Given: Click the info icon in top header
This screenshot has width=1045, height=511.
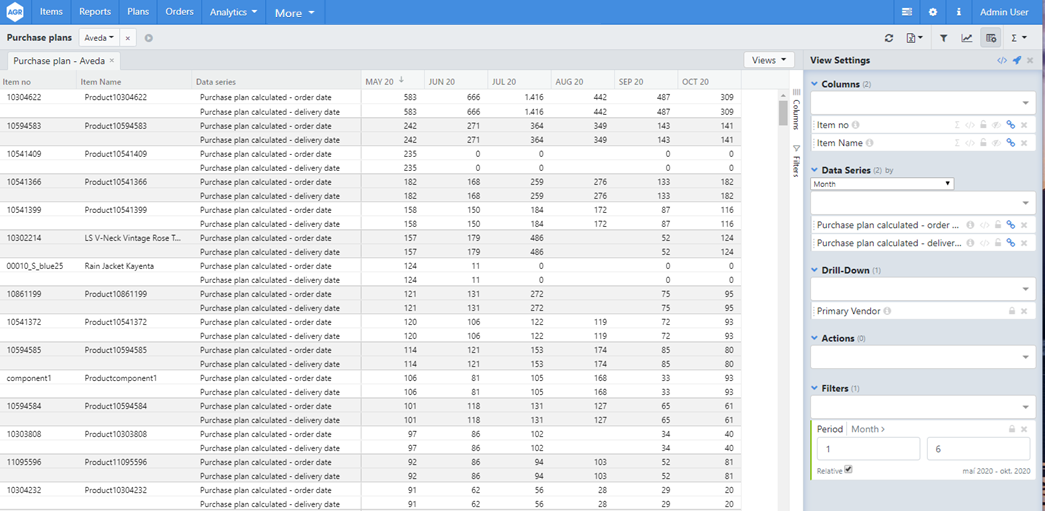Looking at the screenshot, I should coord(959,12).
